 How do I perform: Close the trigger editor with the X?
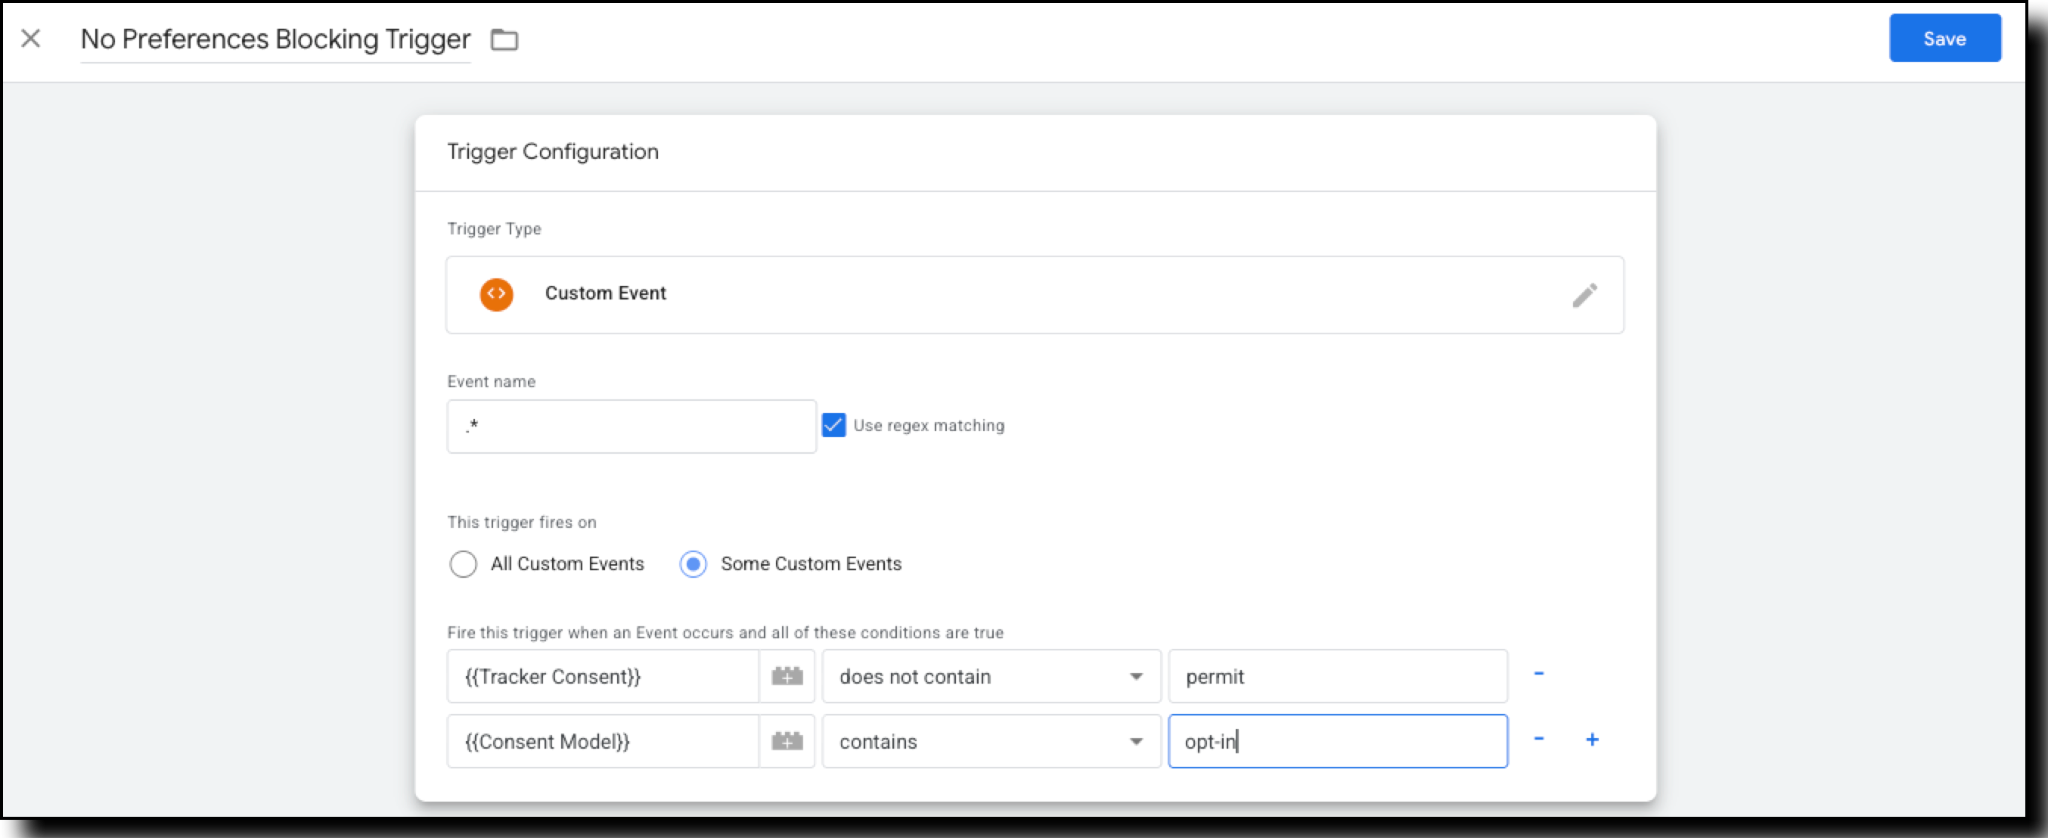(x=31, y=39)
